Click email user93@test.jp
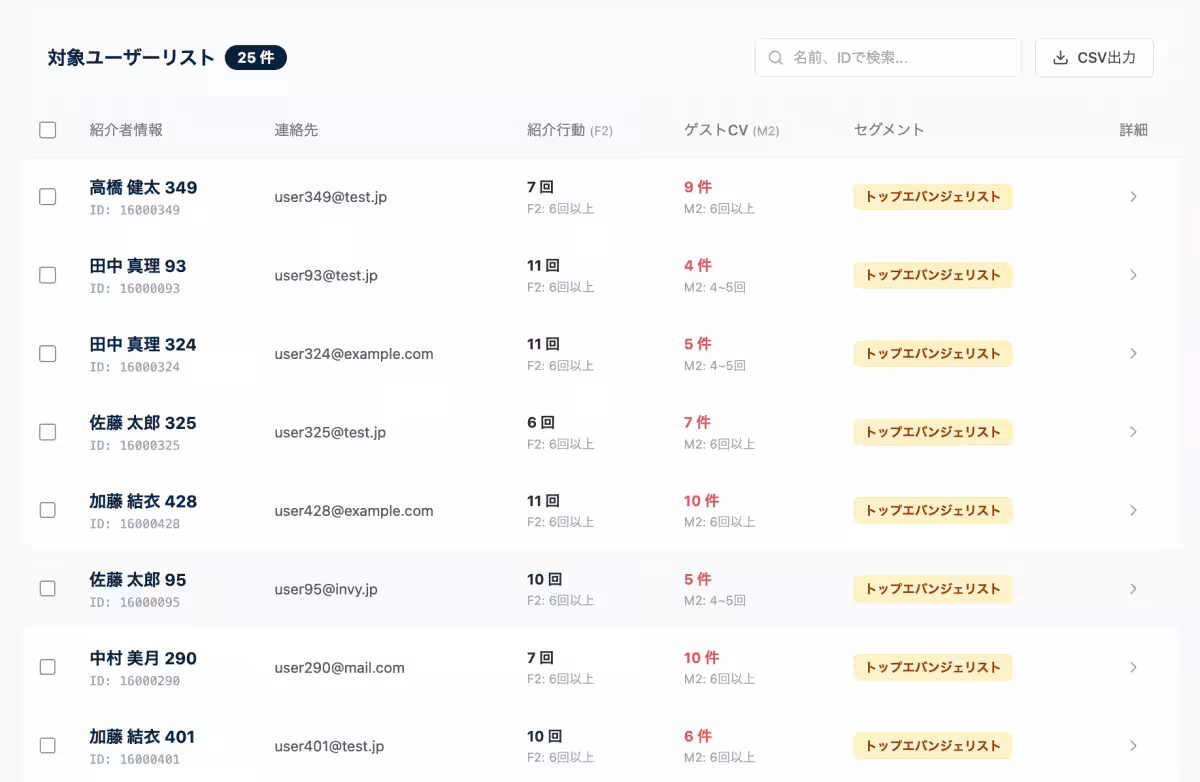 click(x=326, y=275)
